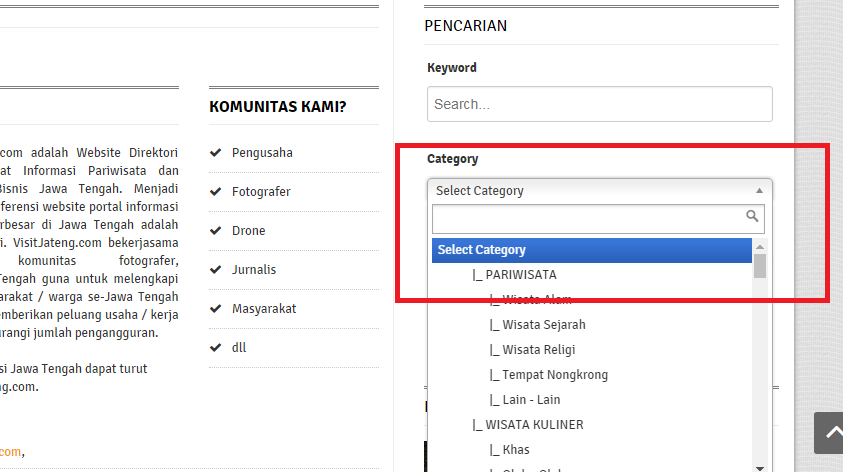The width and height of the screenshot is (843, 472).
Task: Collapse the Select Category dropdown arrow
Action: [x=759, y=191]
